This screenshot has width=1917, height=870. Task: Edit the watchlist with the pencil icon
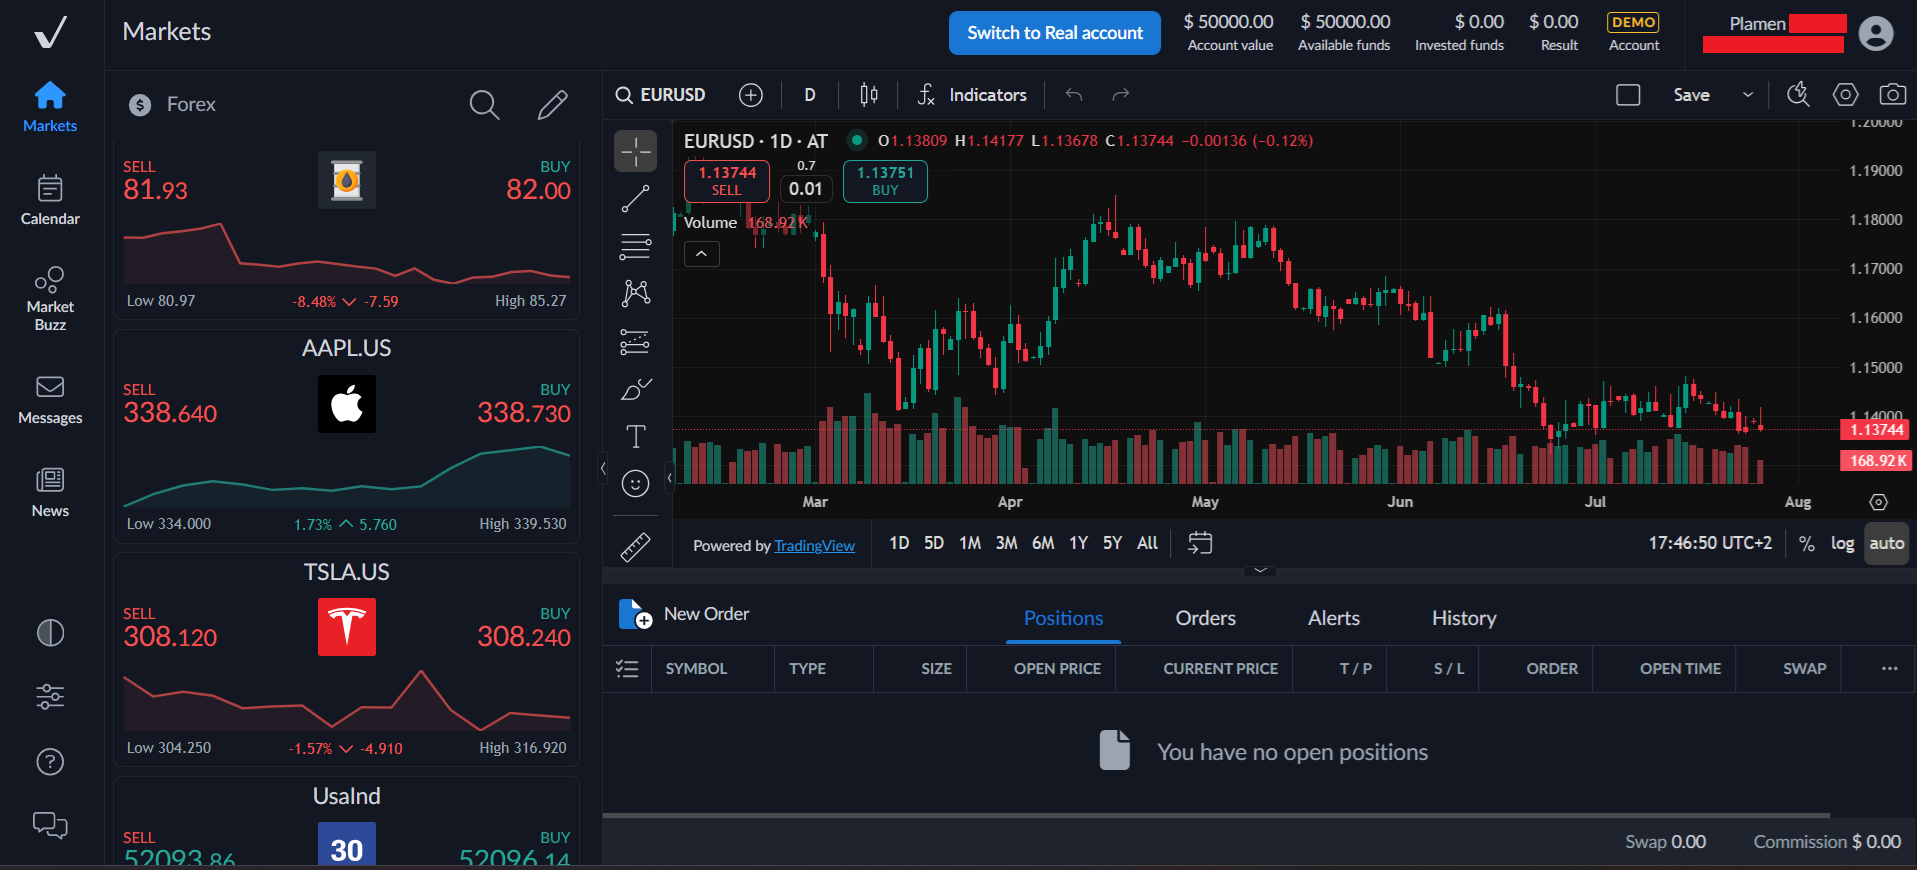(552, 104)
